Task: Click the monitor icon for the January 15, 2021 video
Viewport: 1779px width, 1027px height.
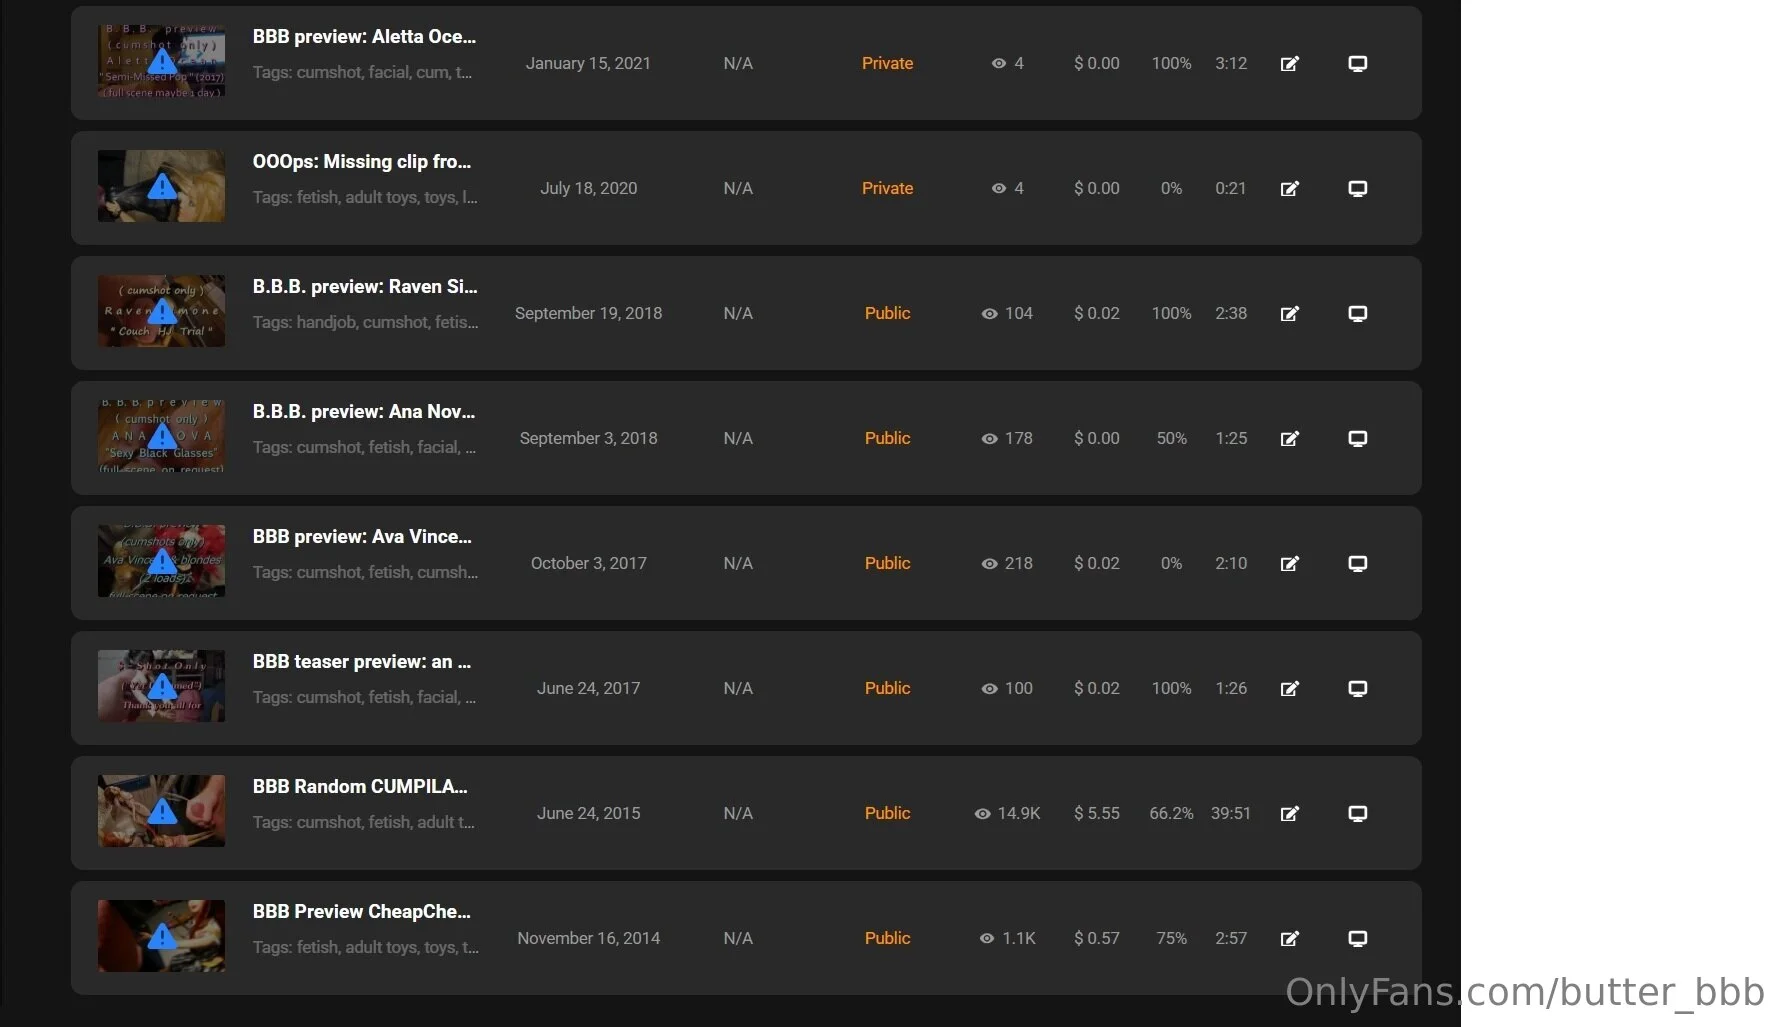Action: (x=1357, y=64)
